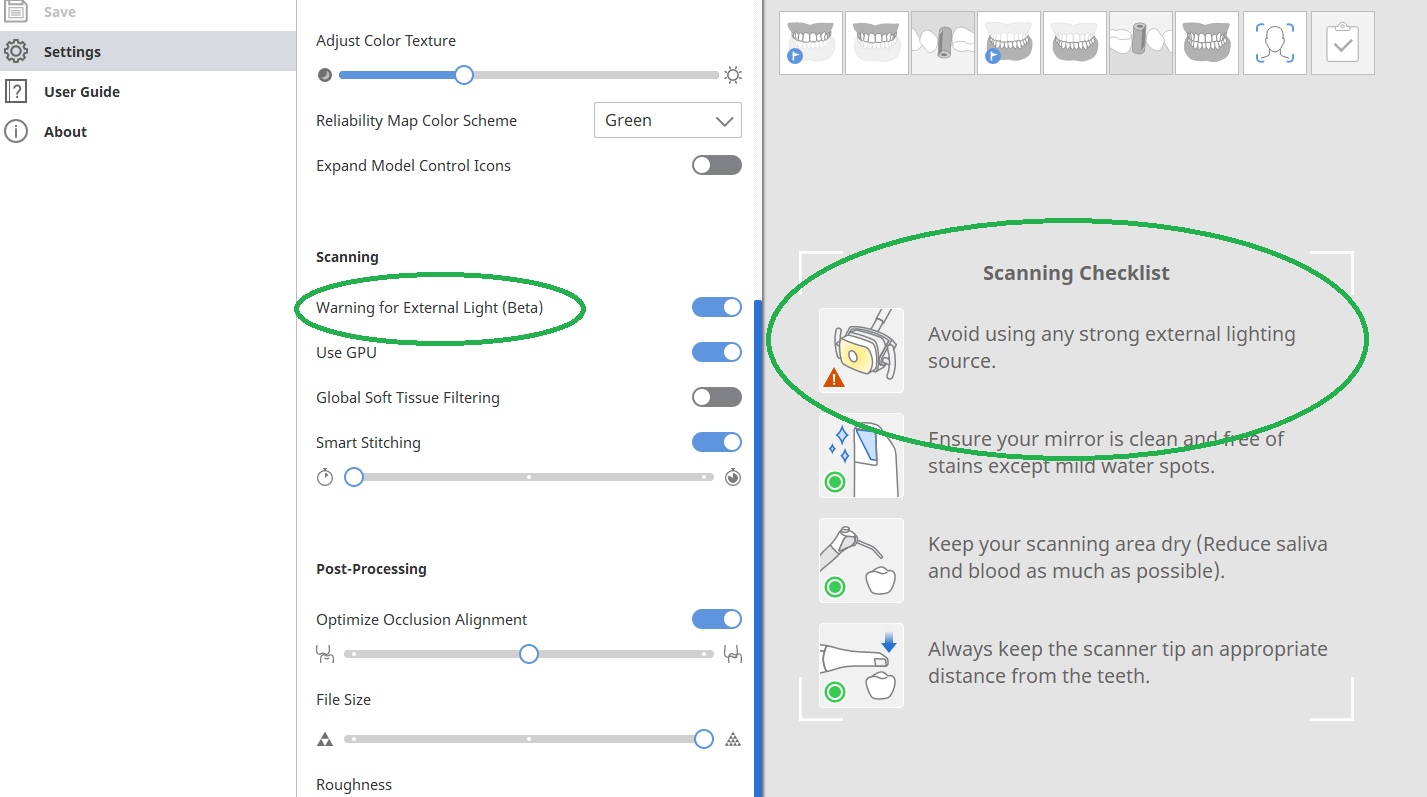Click About in the sidebar
Viewport: 1427px width, 797px height.
(x=65, y=132)
